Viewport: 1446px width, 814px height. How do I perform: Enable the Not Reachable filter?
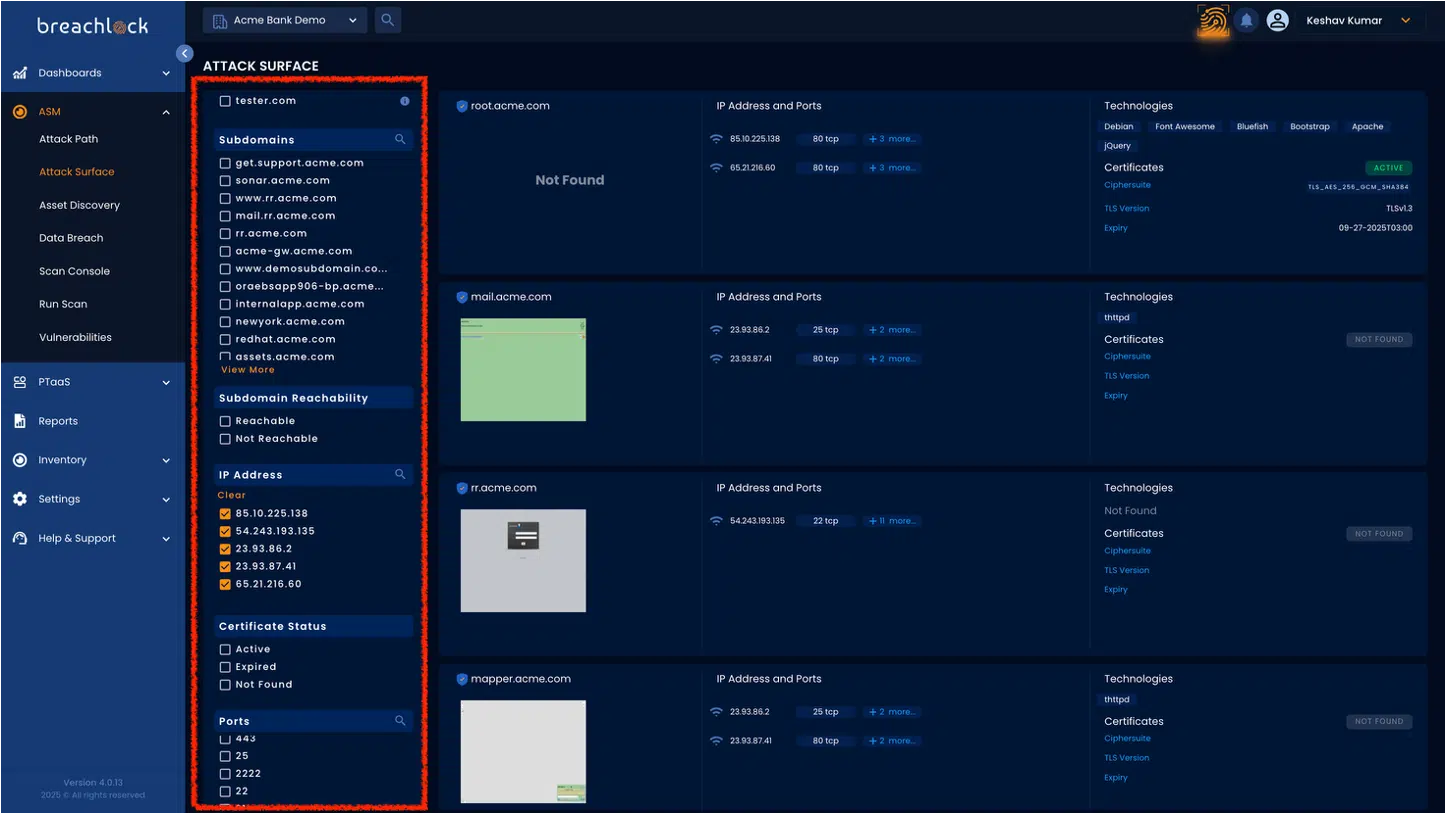pyautogui.click(x=225, y=439)
